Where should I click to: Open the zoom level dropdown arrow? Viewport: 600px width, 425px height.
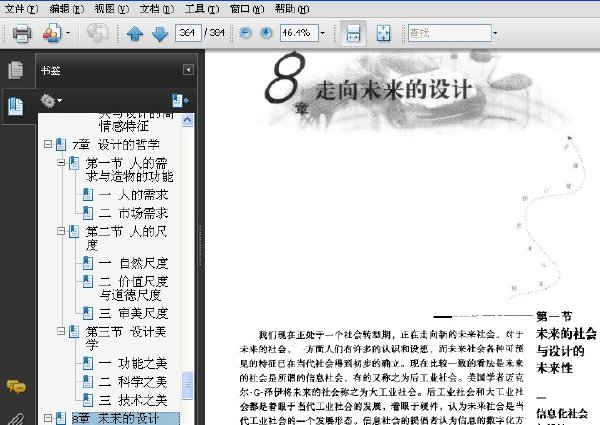click(x=323, y=33)
